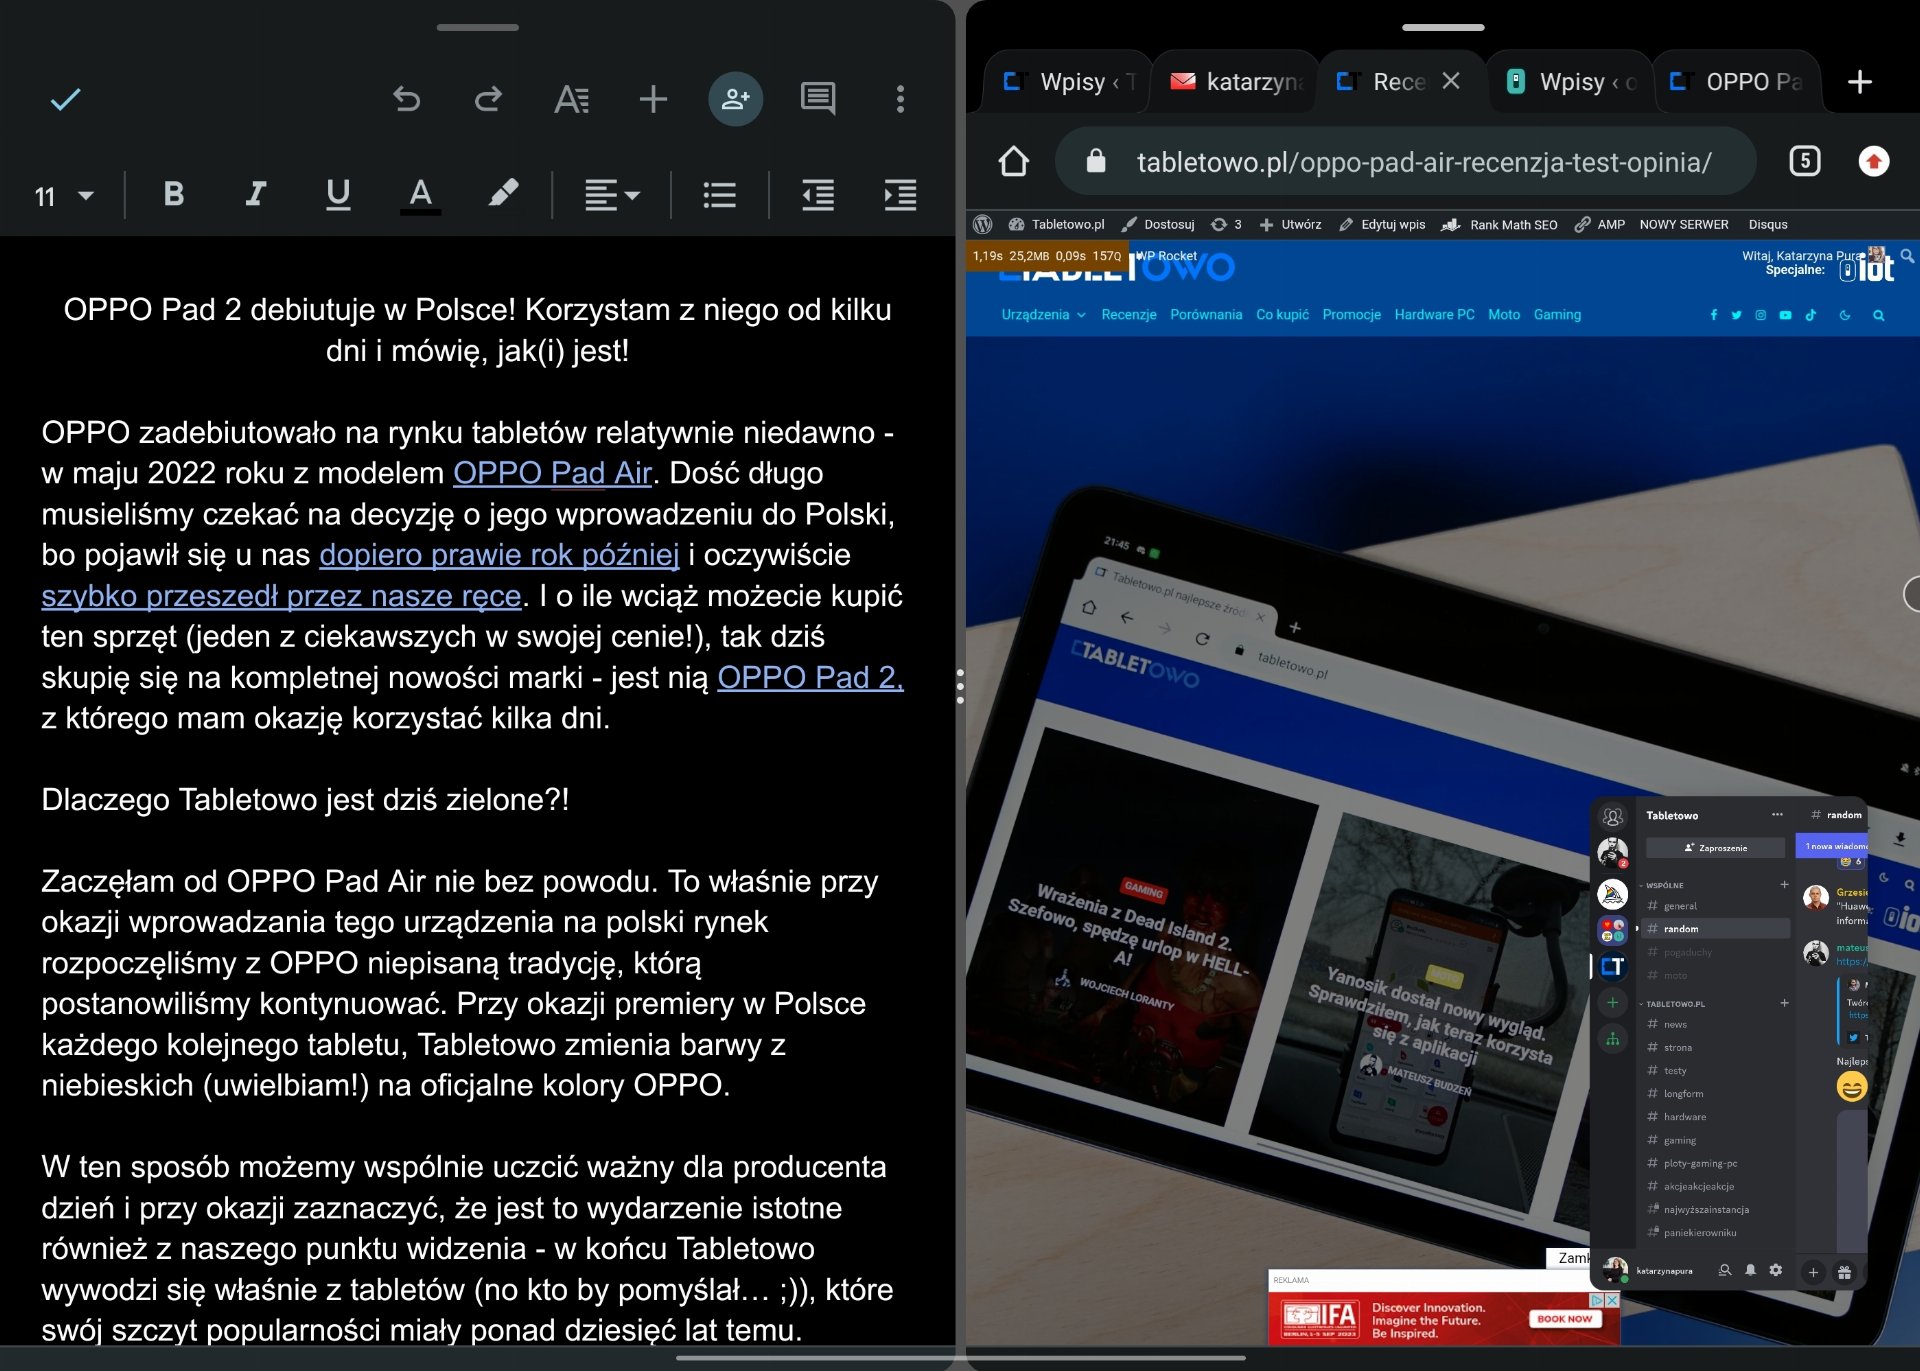Open highlight color marker

coord(503,194)
